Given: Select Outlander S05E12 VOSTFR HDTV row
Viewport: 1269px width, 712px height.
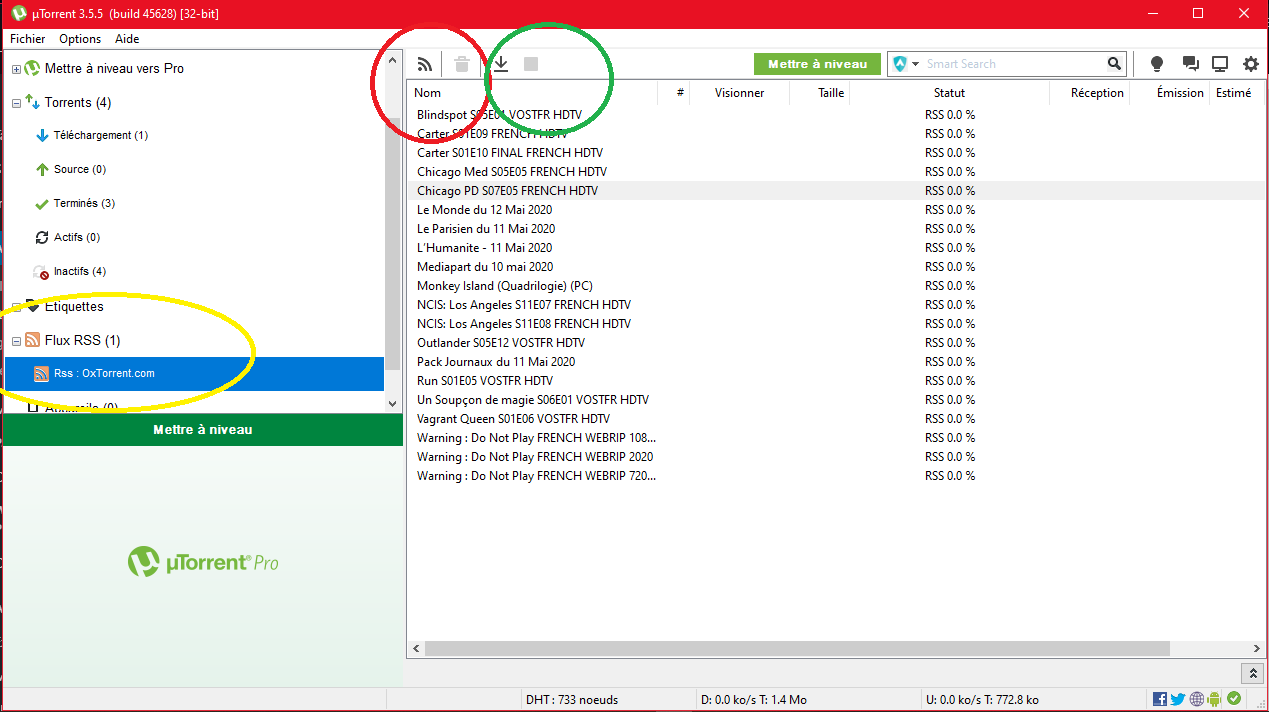Looking at the screenshot, I should 836,343.
